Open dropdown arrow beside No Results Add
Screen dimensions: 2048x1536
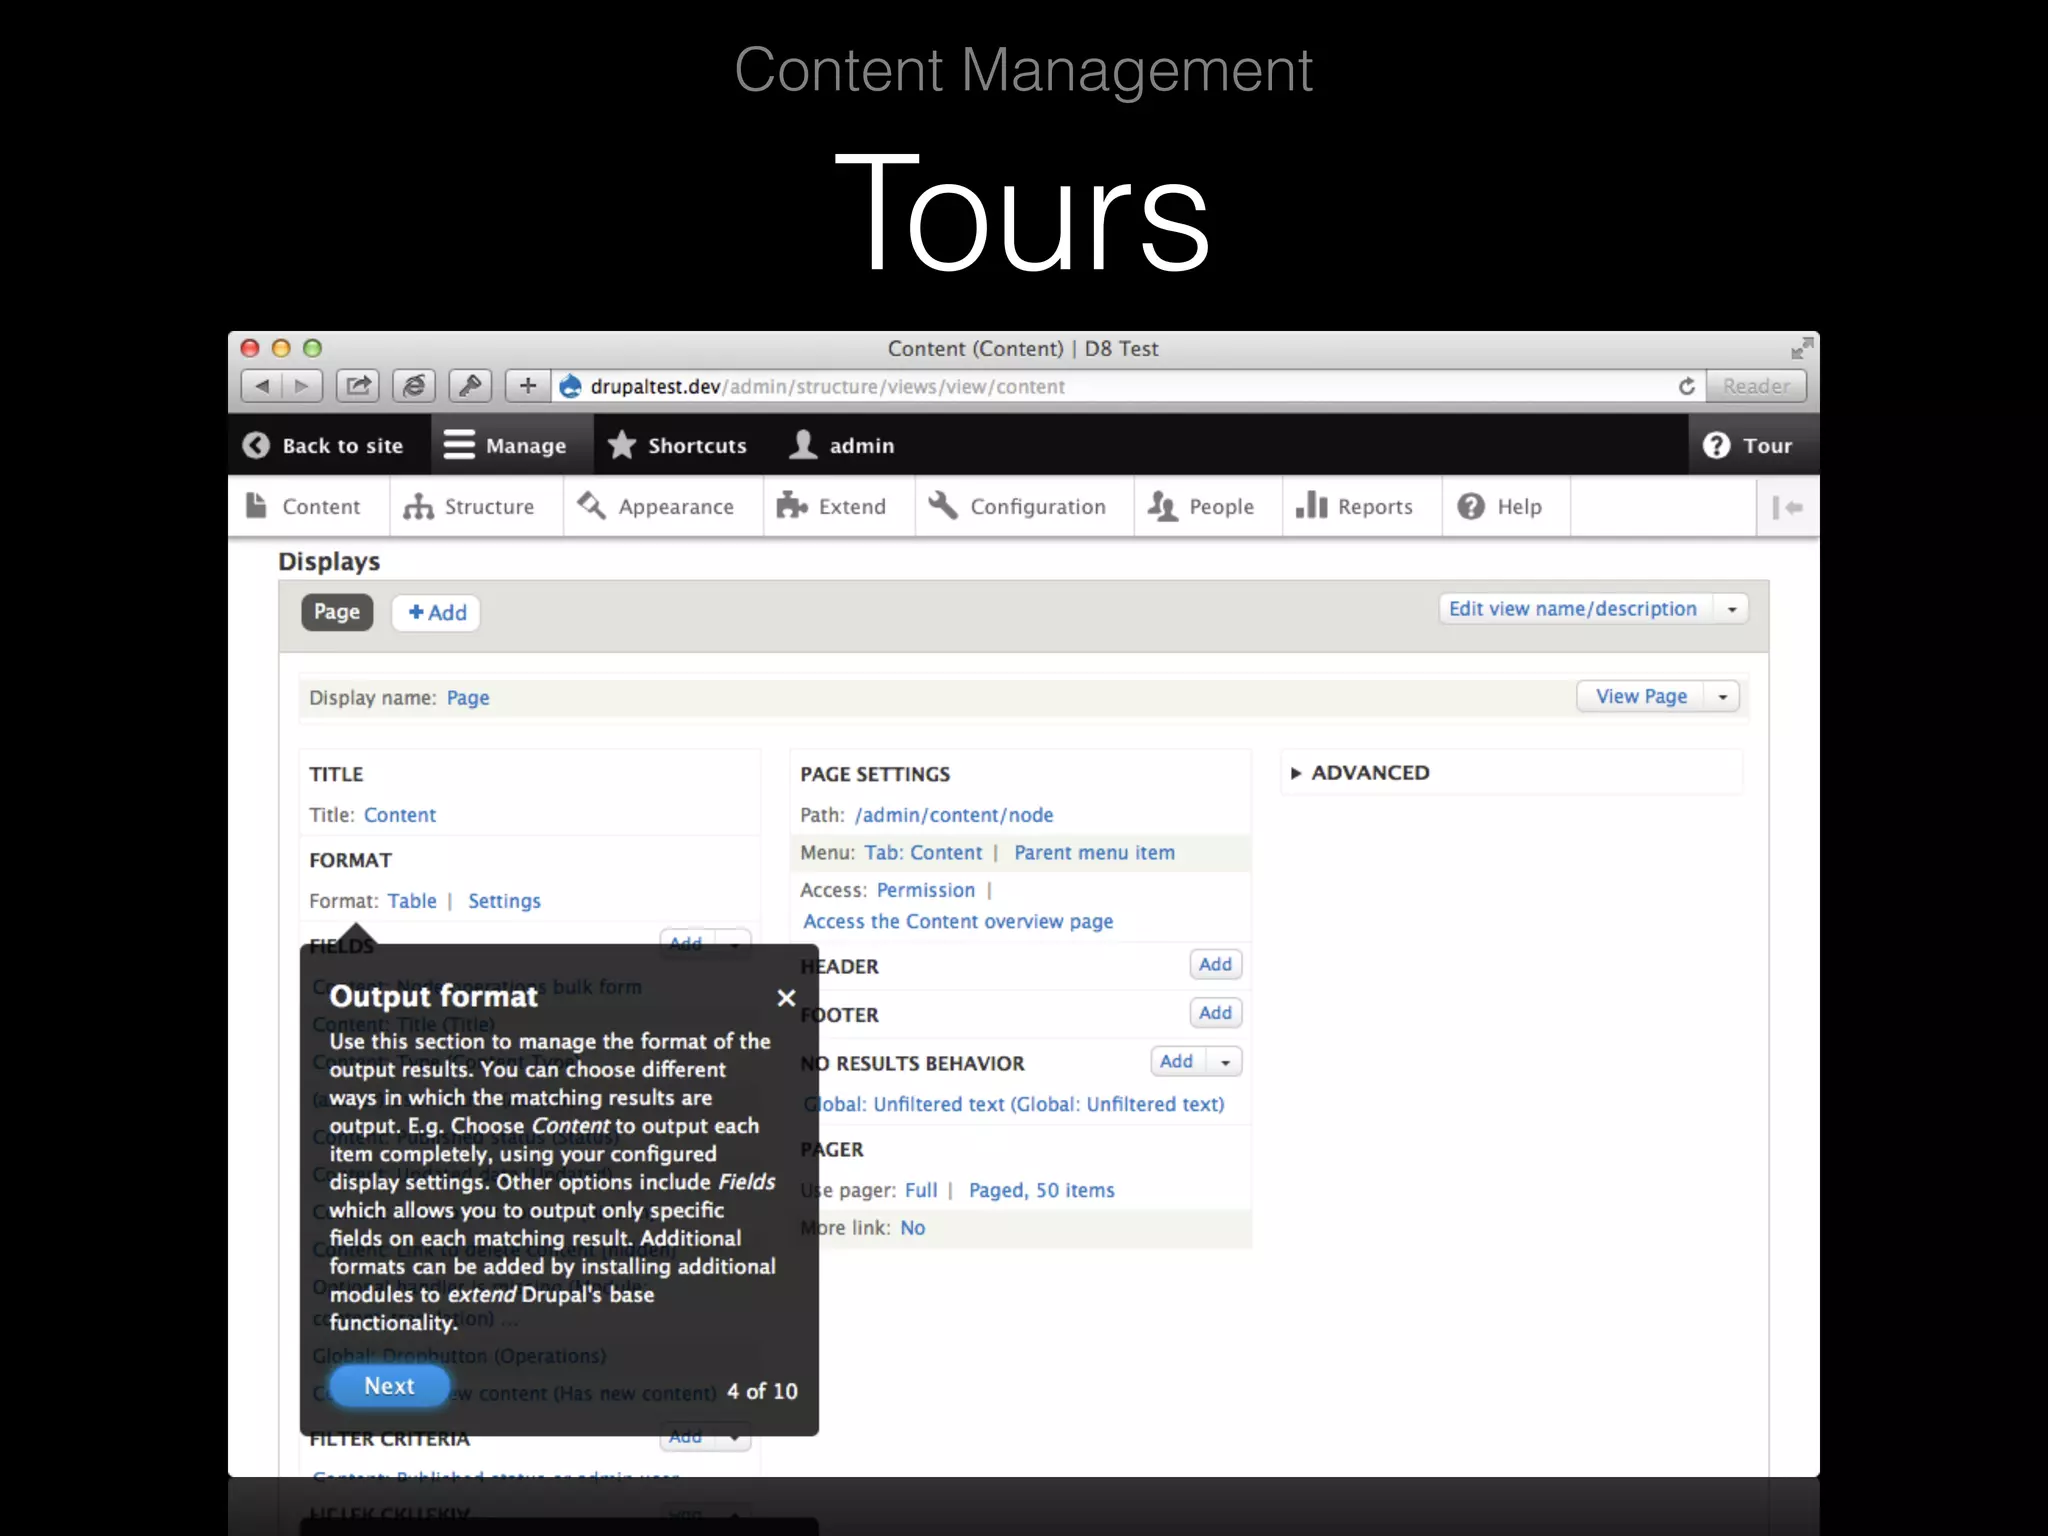1225,1062
